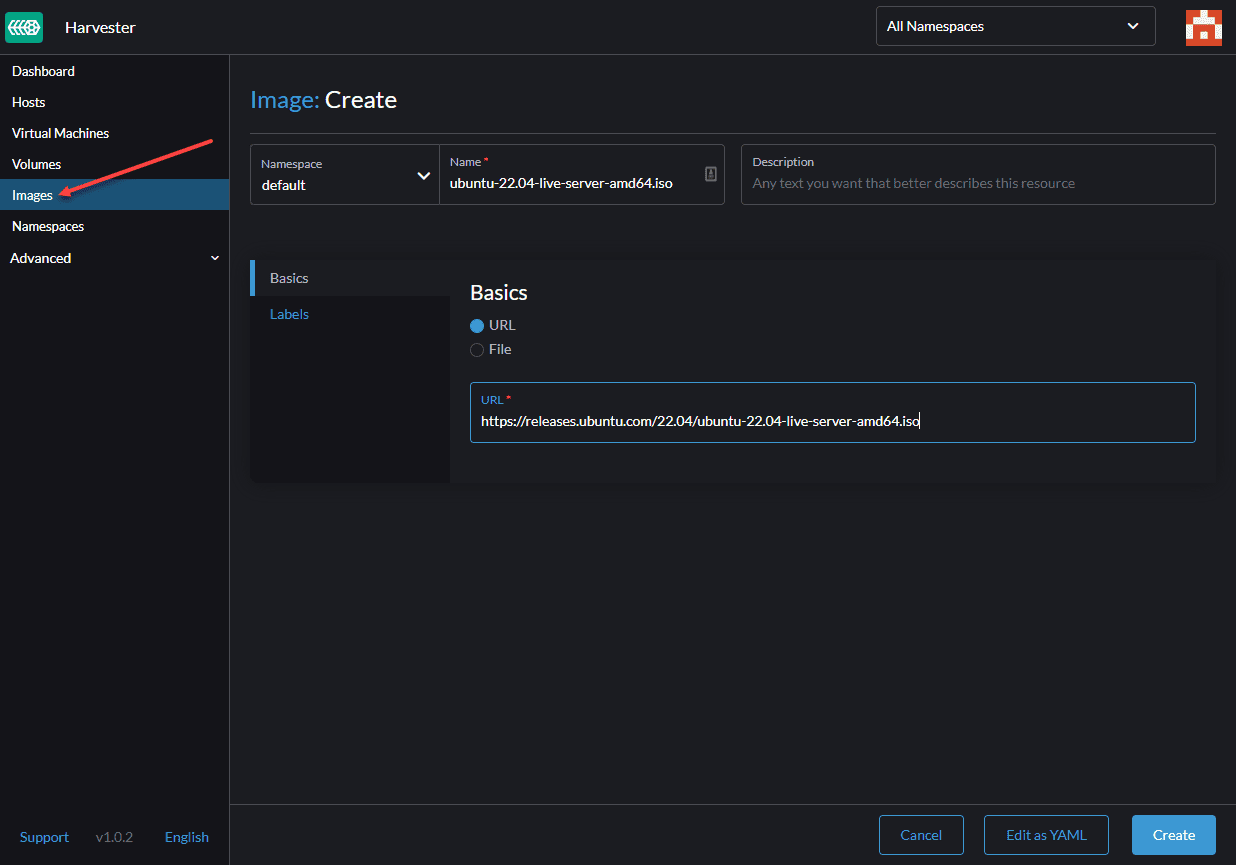The height and width of the screenshot is (865, 1236).
Task: Go to Hosts in the sidebar
Action: pyautogui.click(x=29, y=102)
